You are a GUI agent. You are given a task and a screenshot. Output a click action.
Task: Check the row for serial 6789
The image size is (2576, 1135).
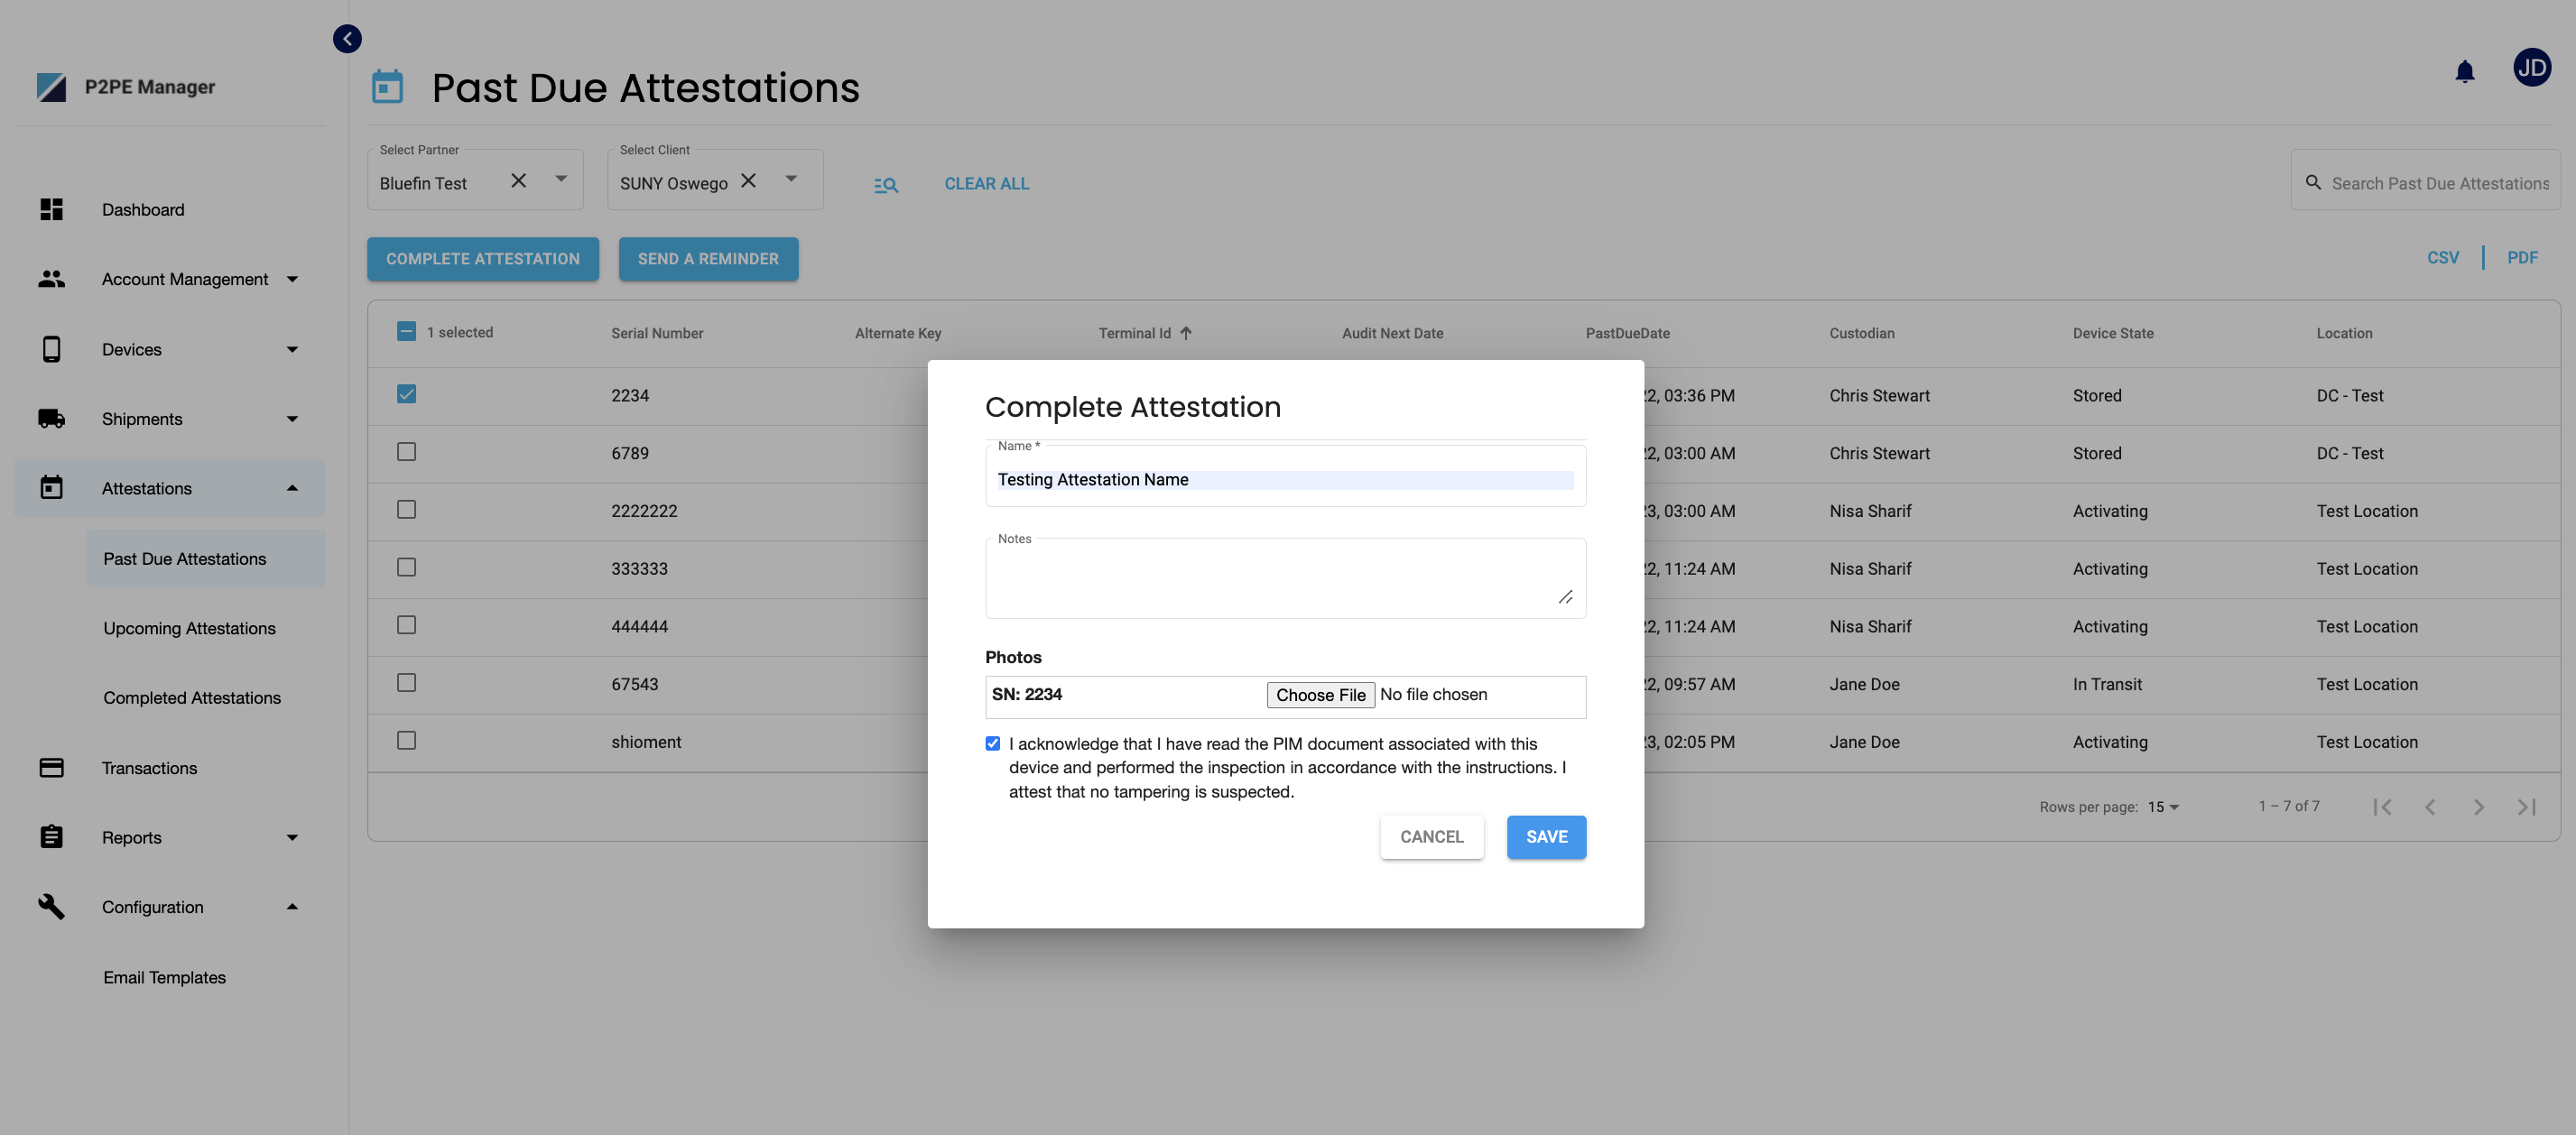[406, 452]
